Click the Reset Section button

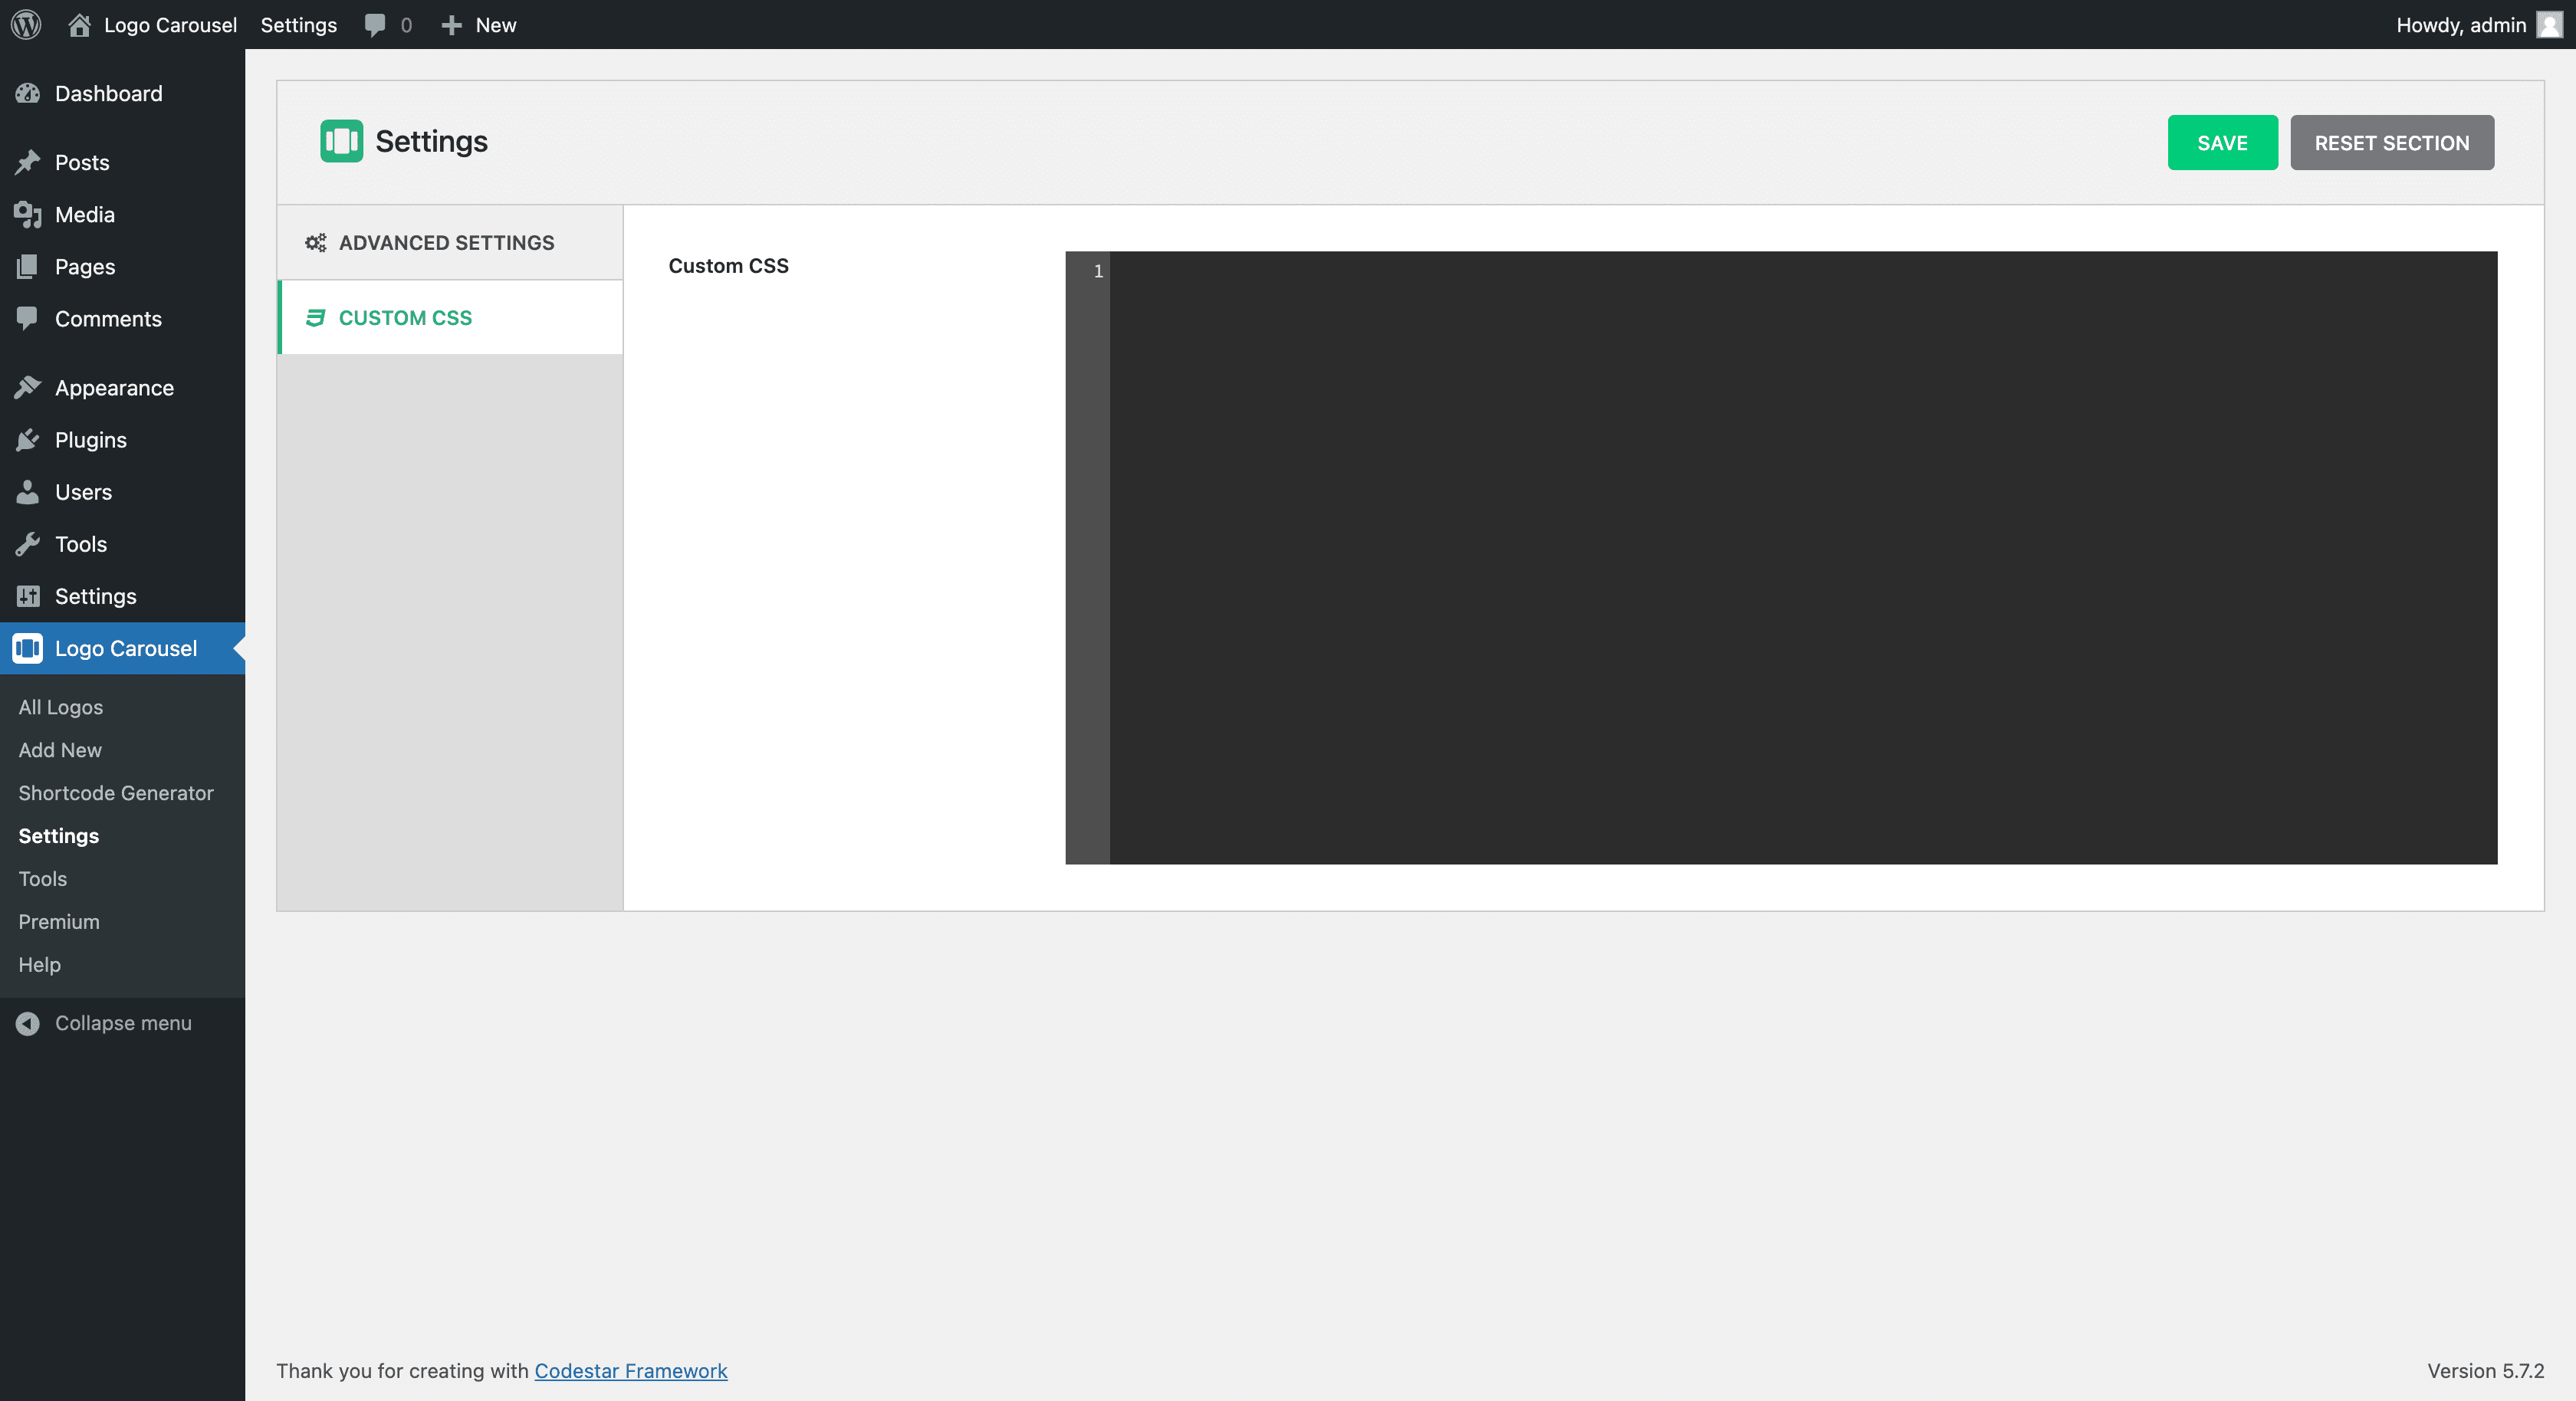tap(2391, 143)
